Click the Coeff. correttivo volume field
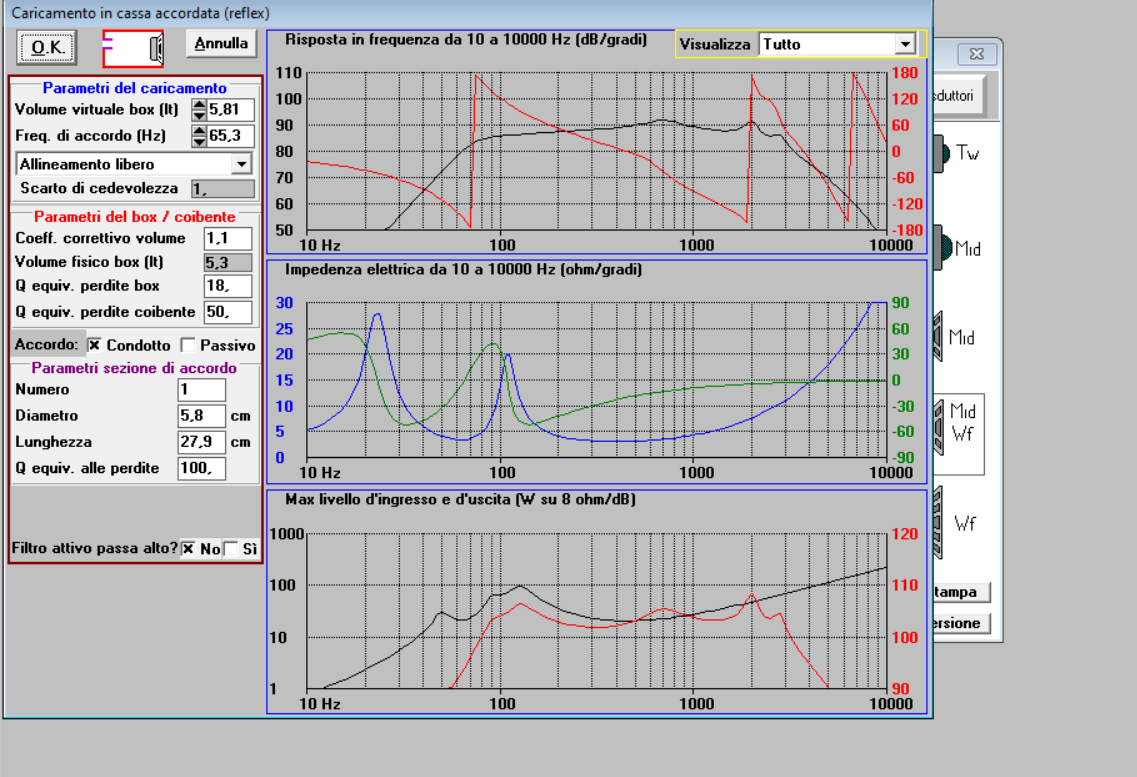Screen dimensions: 1137x777 (x=228, y=238)
